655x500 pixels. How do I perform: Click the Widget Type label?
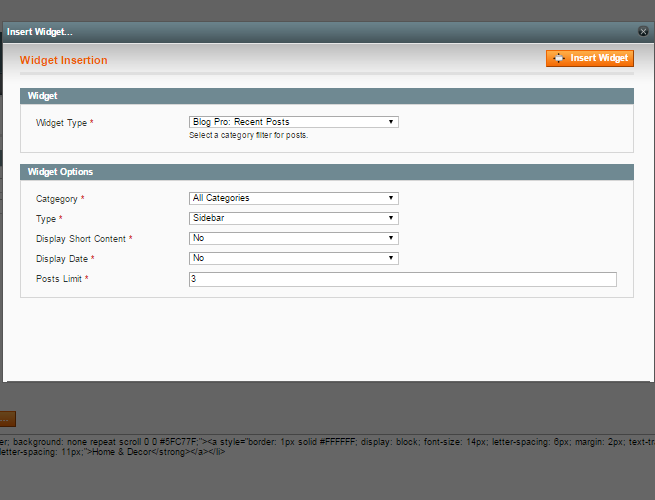tap(64, 123)
